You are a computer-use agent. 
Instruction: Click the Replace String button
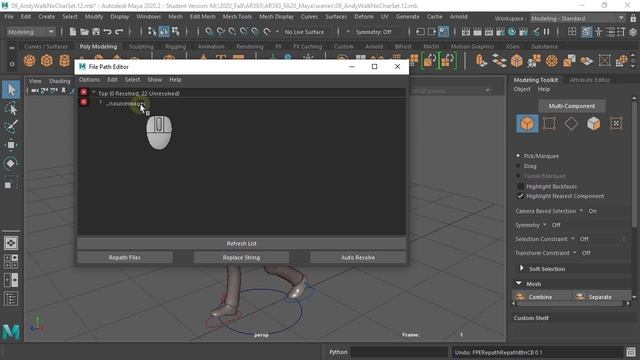pos(241,258)
